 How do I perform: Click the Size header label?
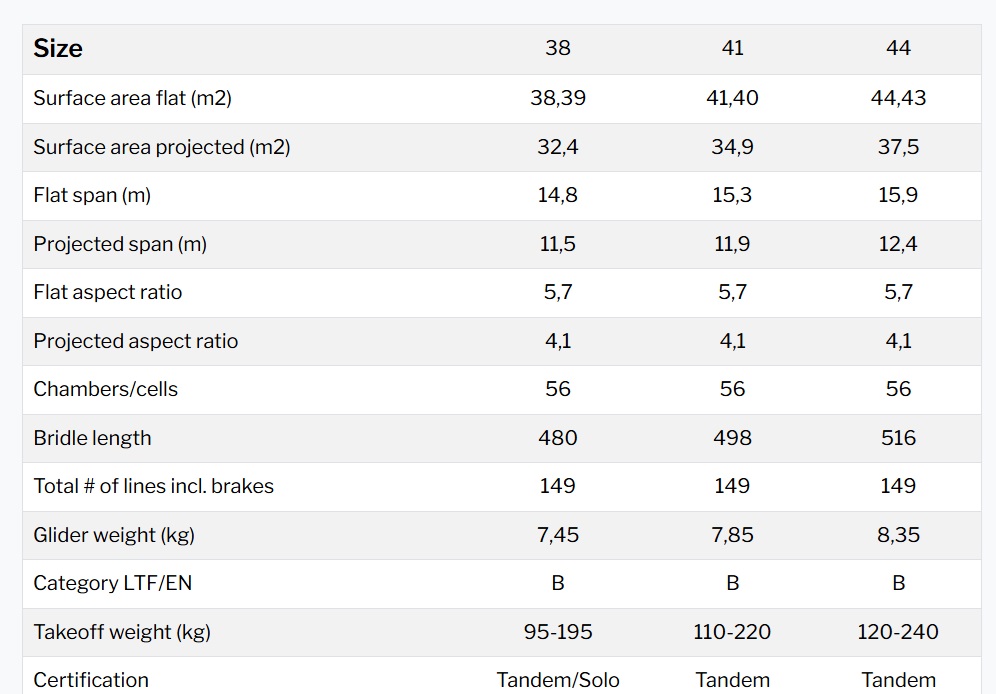(58, 49)
